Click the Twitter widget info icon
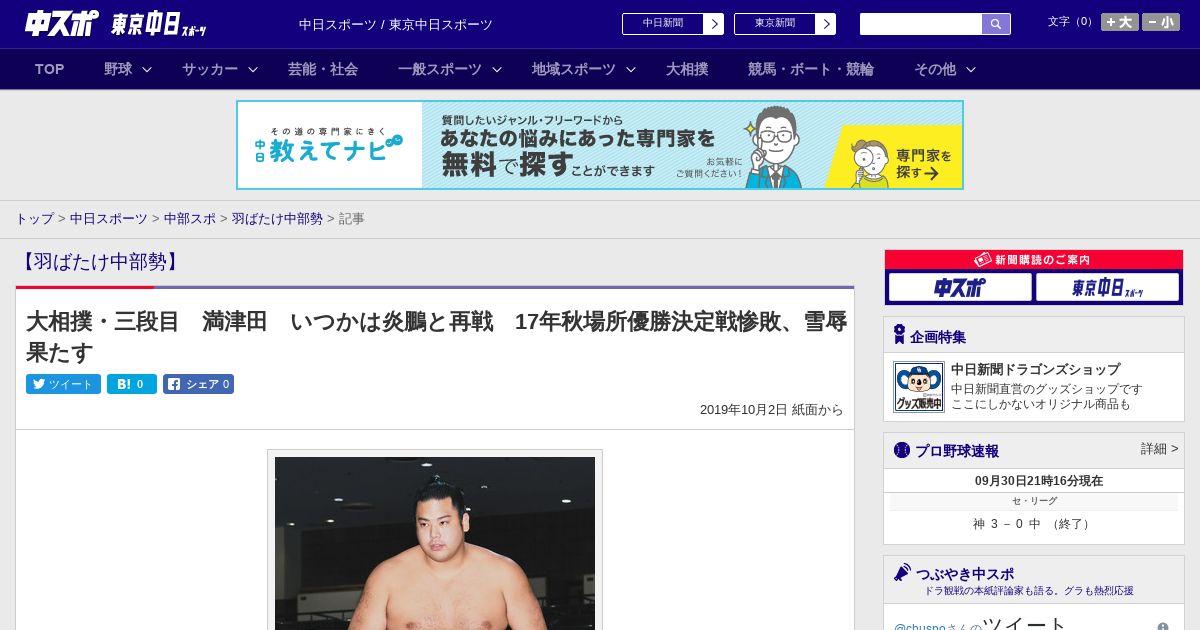 (x=1163, y=627)
